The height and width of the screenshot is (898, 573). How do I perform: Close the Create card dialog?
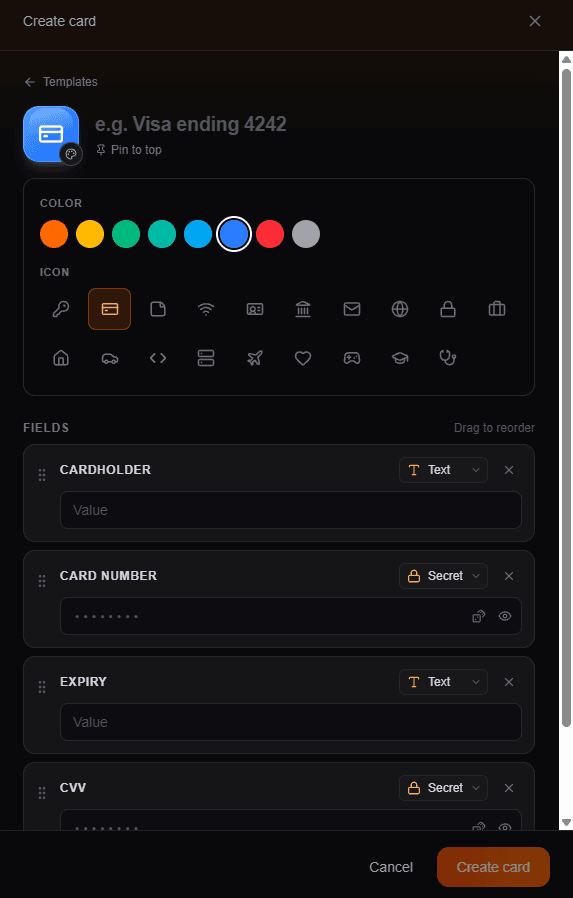[535, 21]
